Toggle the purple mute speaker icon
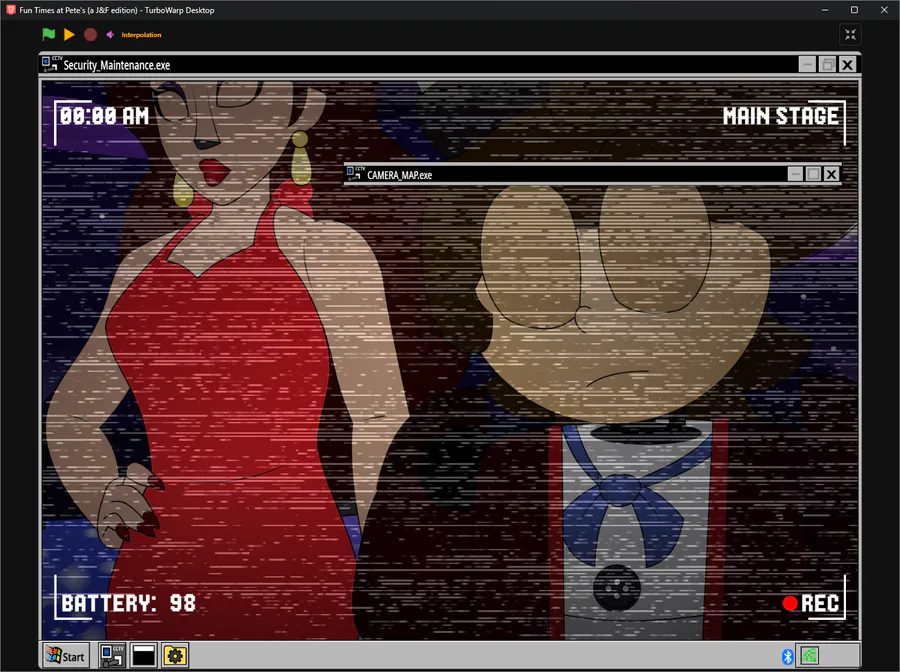This screenshot has width=900, height=672. (110, 34)
